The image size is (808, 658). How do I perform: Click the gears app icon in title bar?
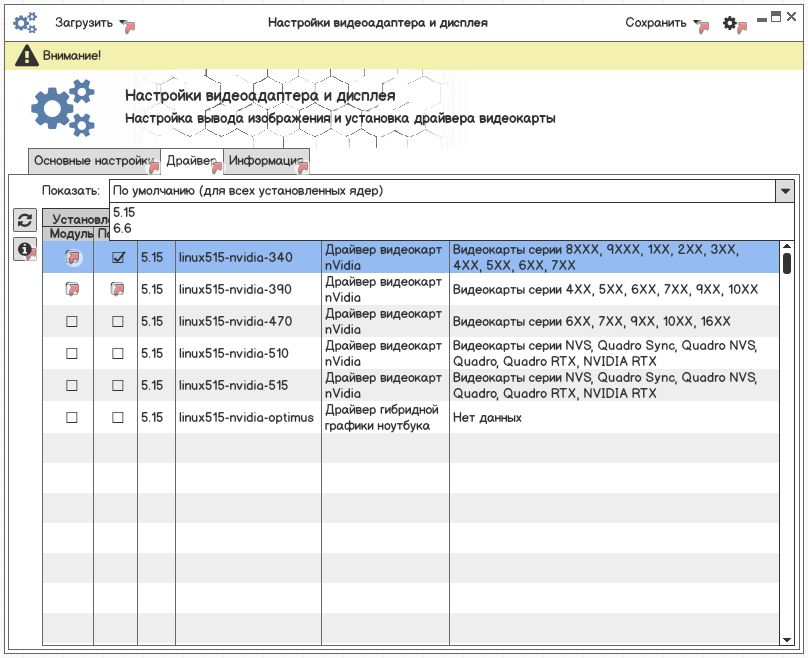(24, 22)
